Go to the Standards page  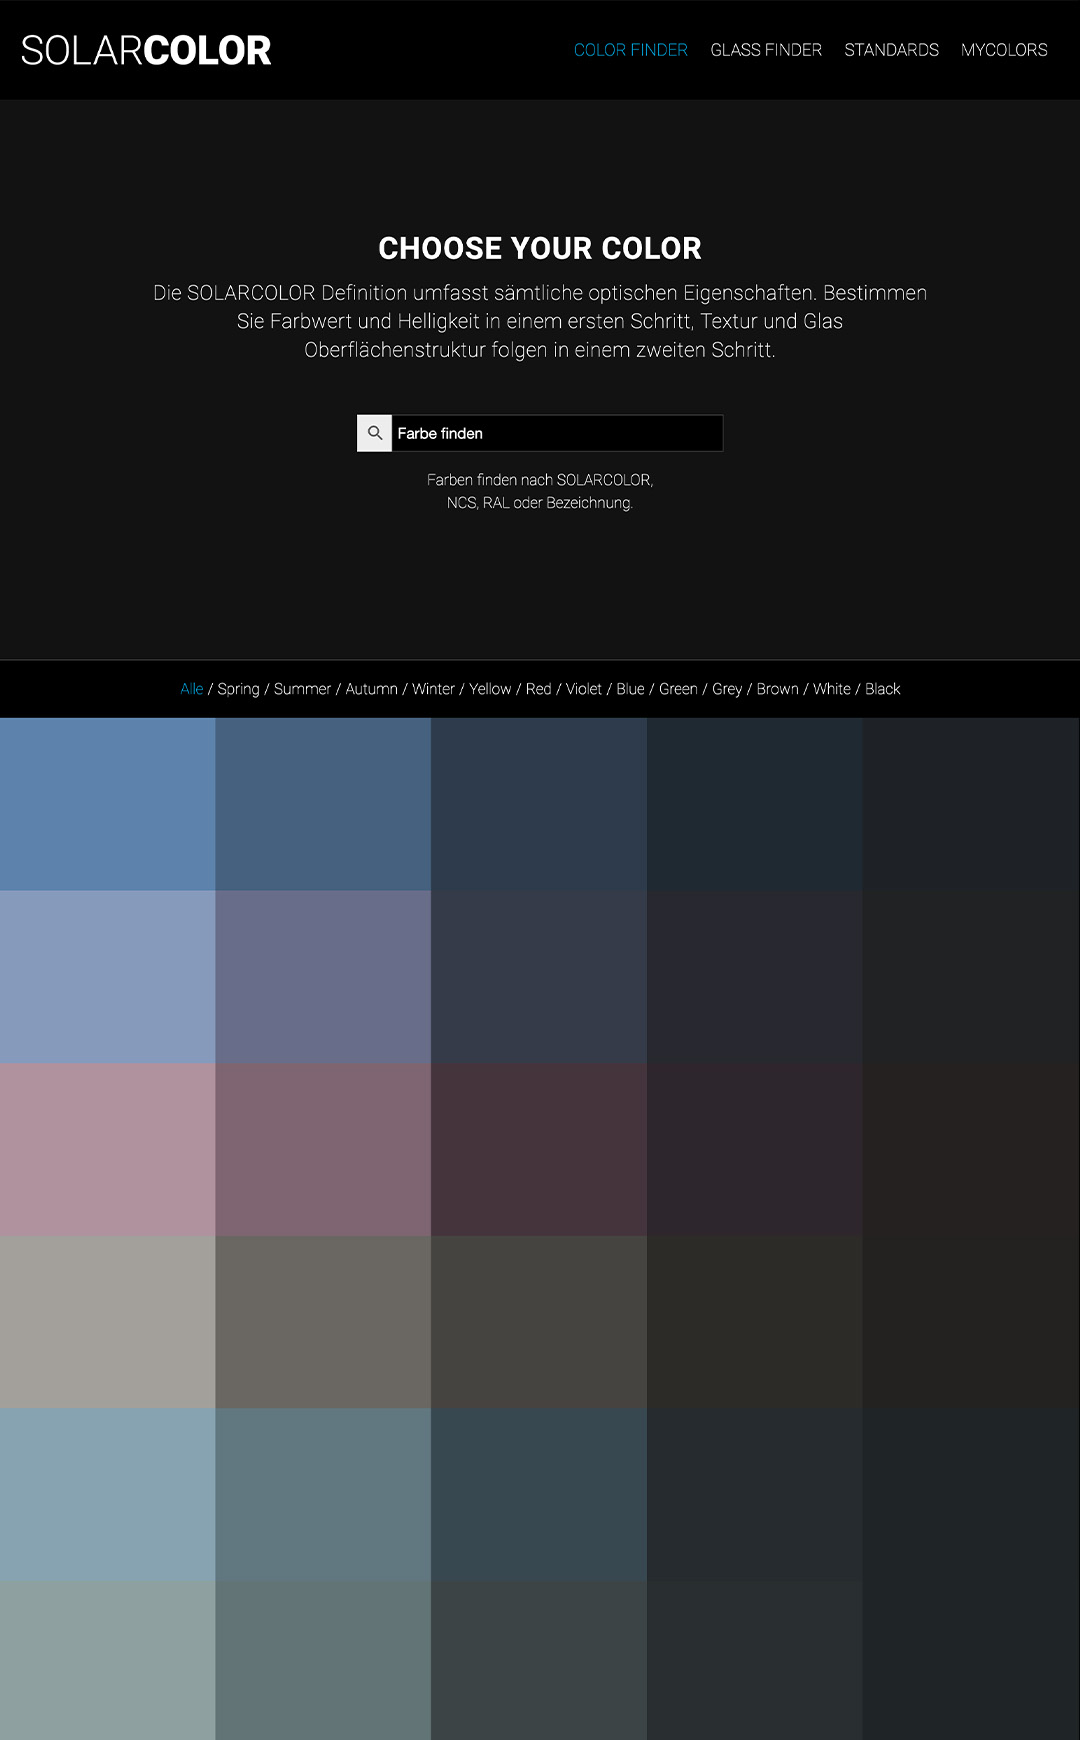(x=891, y=50)
